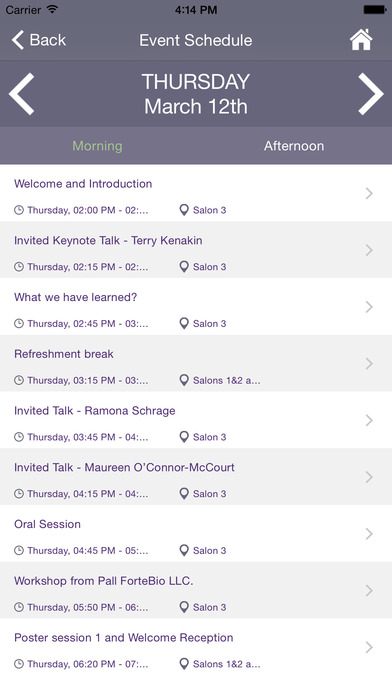Click location pin beside Refreshment break's Salons 1&2

point(184,380)
